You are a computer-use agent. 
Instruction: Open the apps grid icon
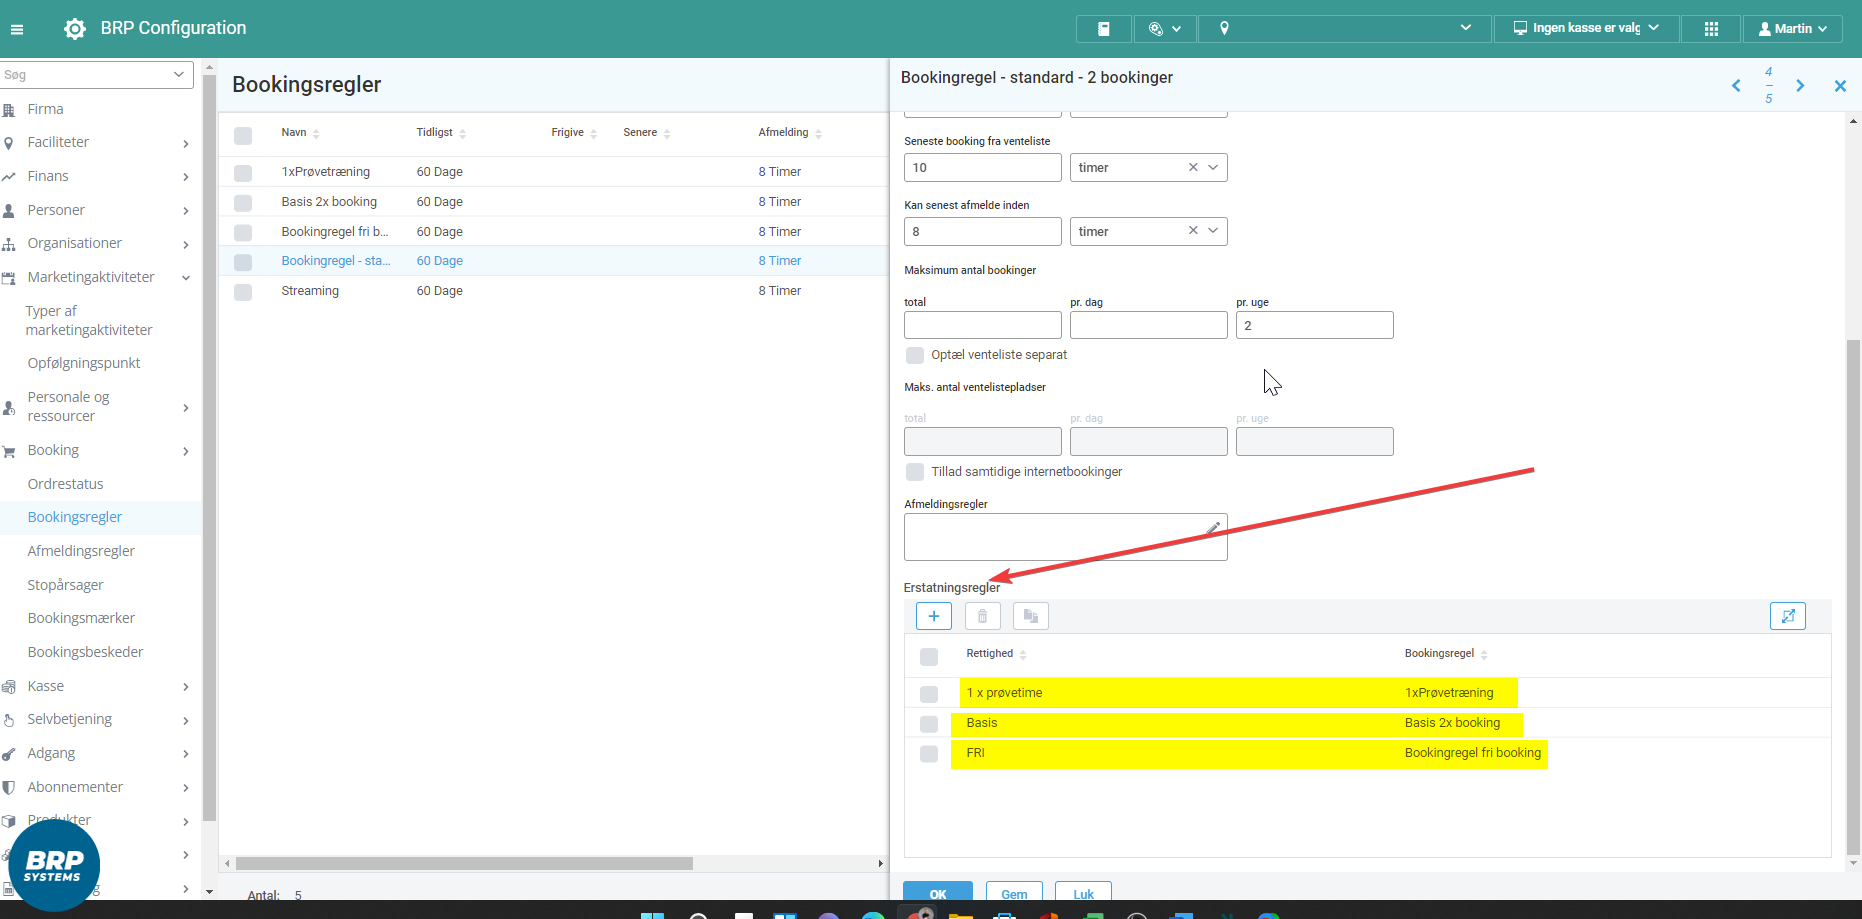pos(1711,29)
